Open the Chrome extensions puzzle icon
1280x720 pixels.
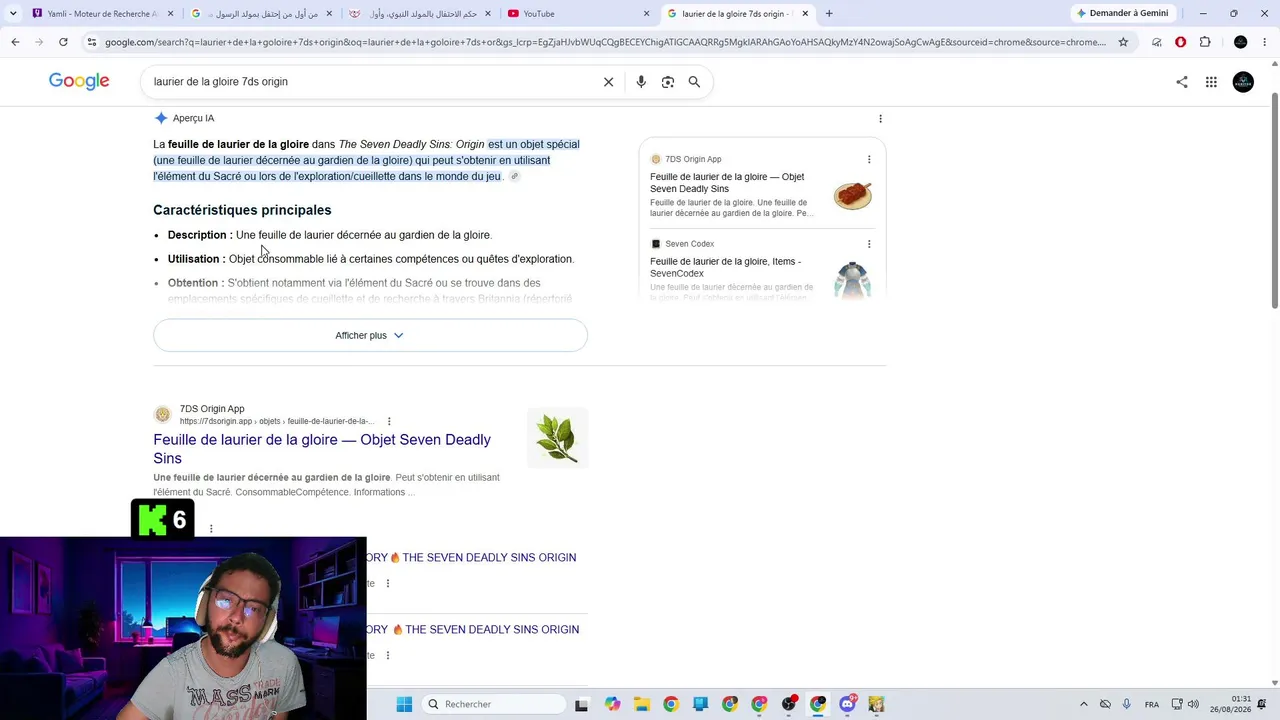tap(1205, 42)
